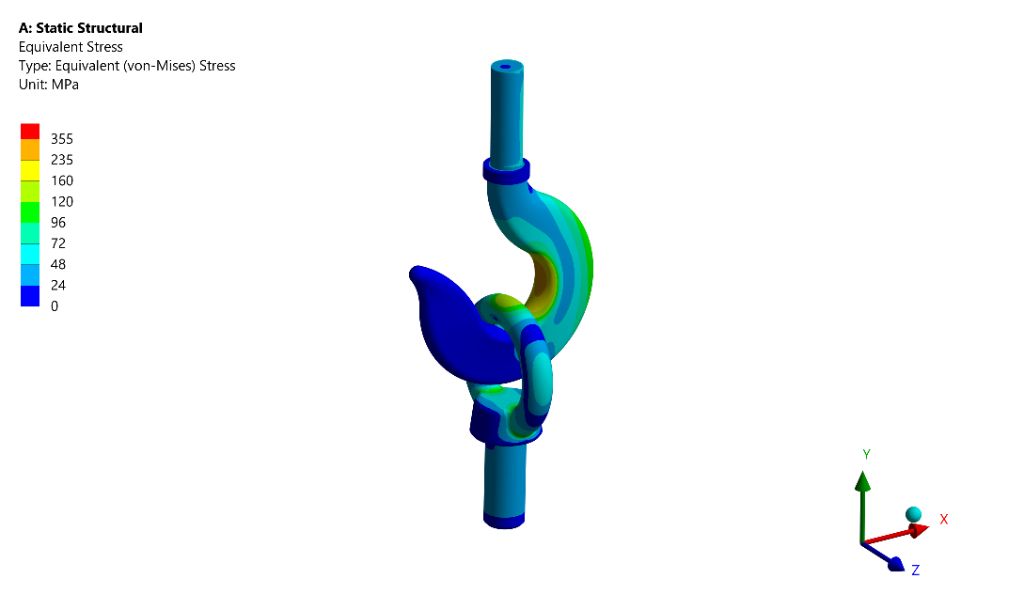The width and height of the screenshot is (1024, 610).
Task: Click the bright green legend color band
Action: [30, 213]
